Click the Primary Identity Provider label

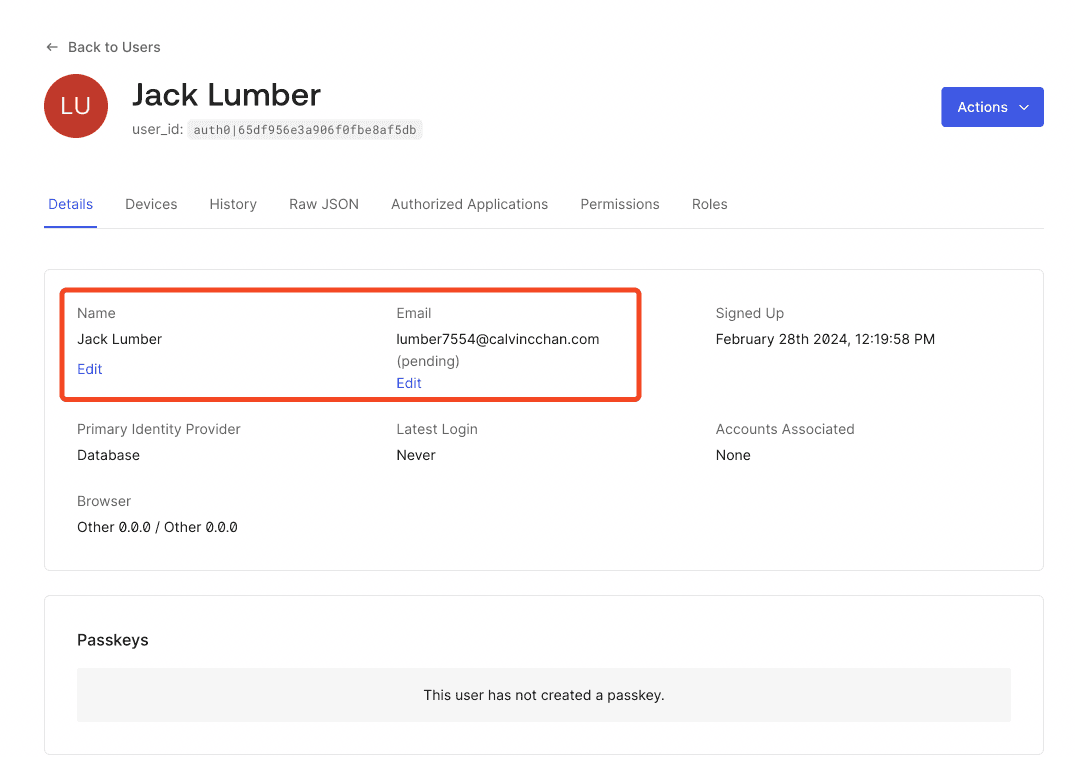pyautogui.click(x=159, y=429)
